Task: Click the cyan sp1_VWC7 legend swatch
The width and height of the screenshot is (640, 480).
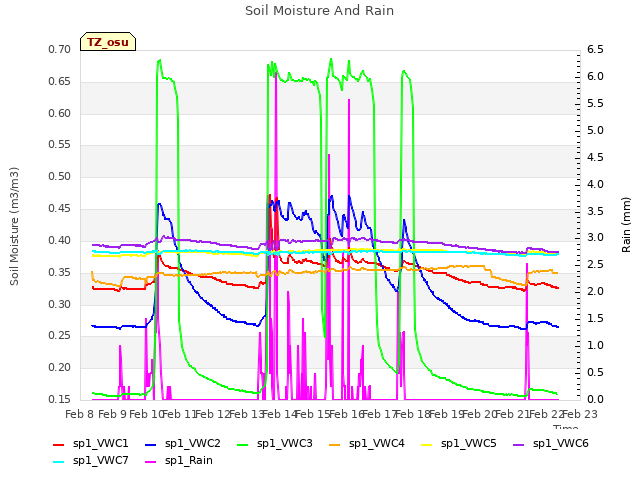Action: click(x=59, y=462)
